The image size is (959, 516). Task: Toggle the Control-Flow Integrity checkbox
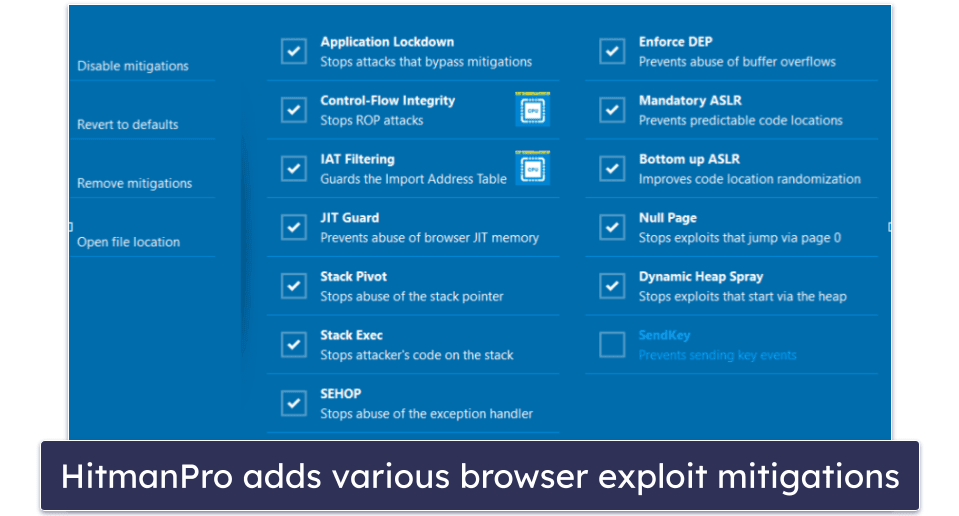point(294,110)
